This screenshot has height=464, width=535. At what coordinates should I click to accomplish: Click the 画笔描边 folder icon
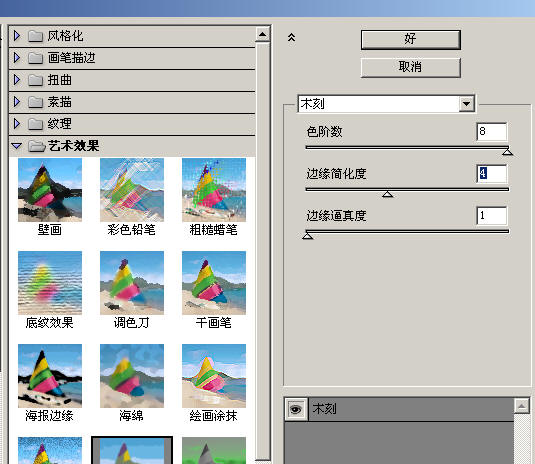(35, 58)
